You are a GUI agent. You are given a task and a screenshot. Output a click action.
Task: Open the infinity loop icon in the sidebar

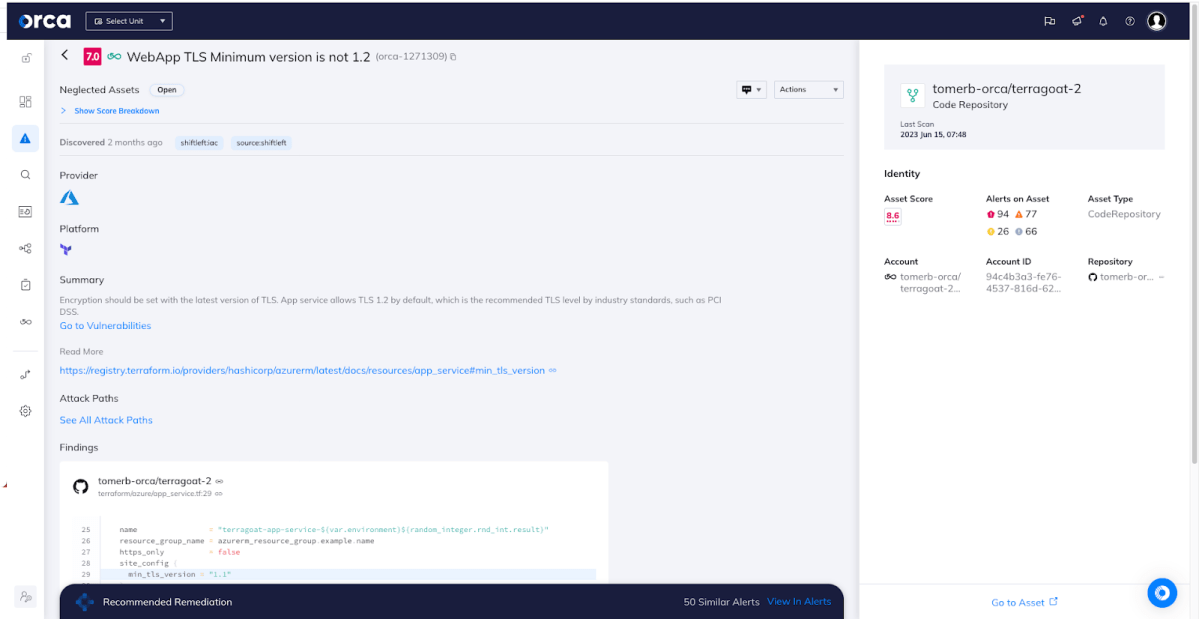click(x=25, y=322)
